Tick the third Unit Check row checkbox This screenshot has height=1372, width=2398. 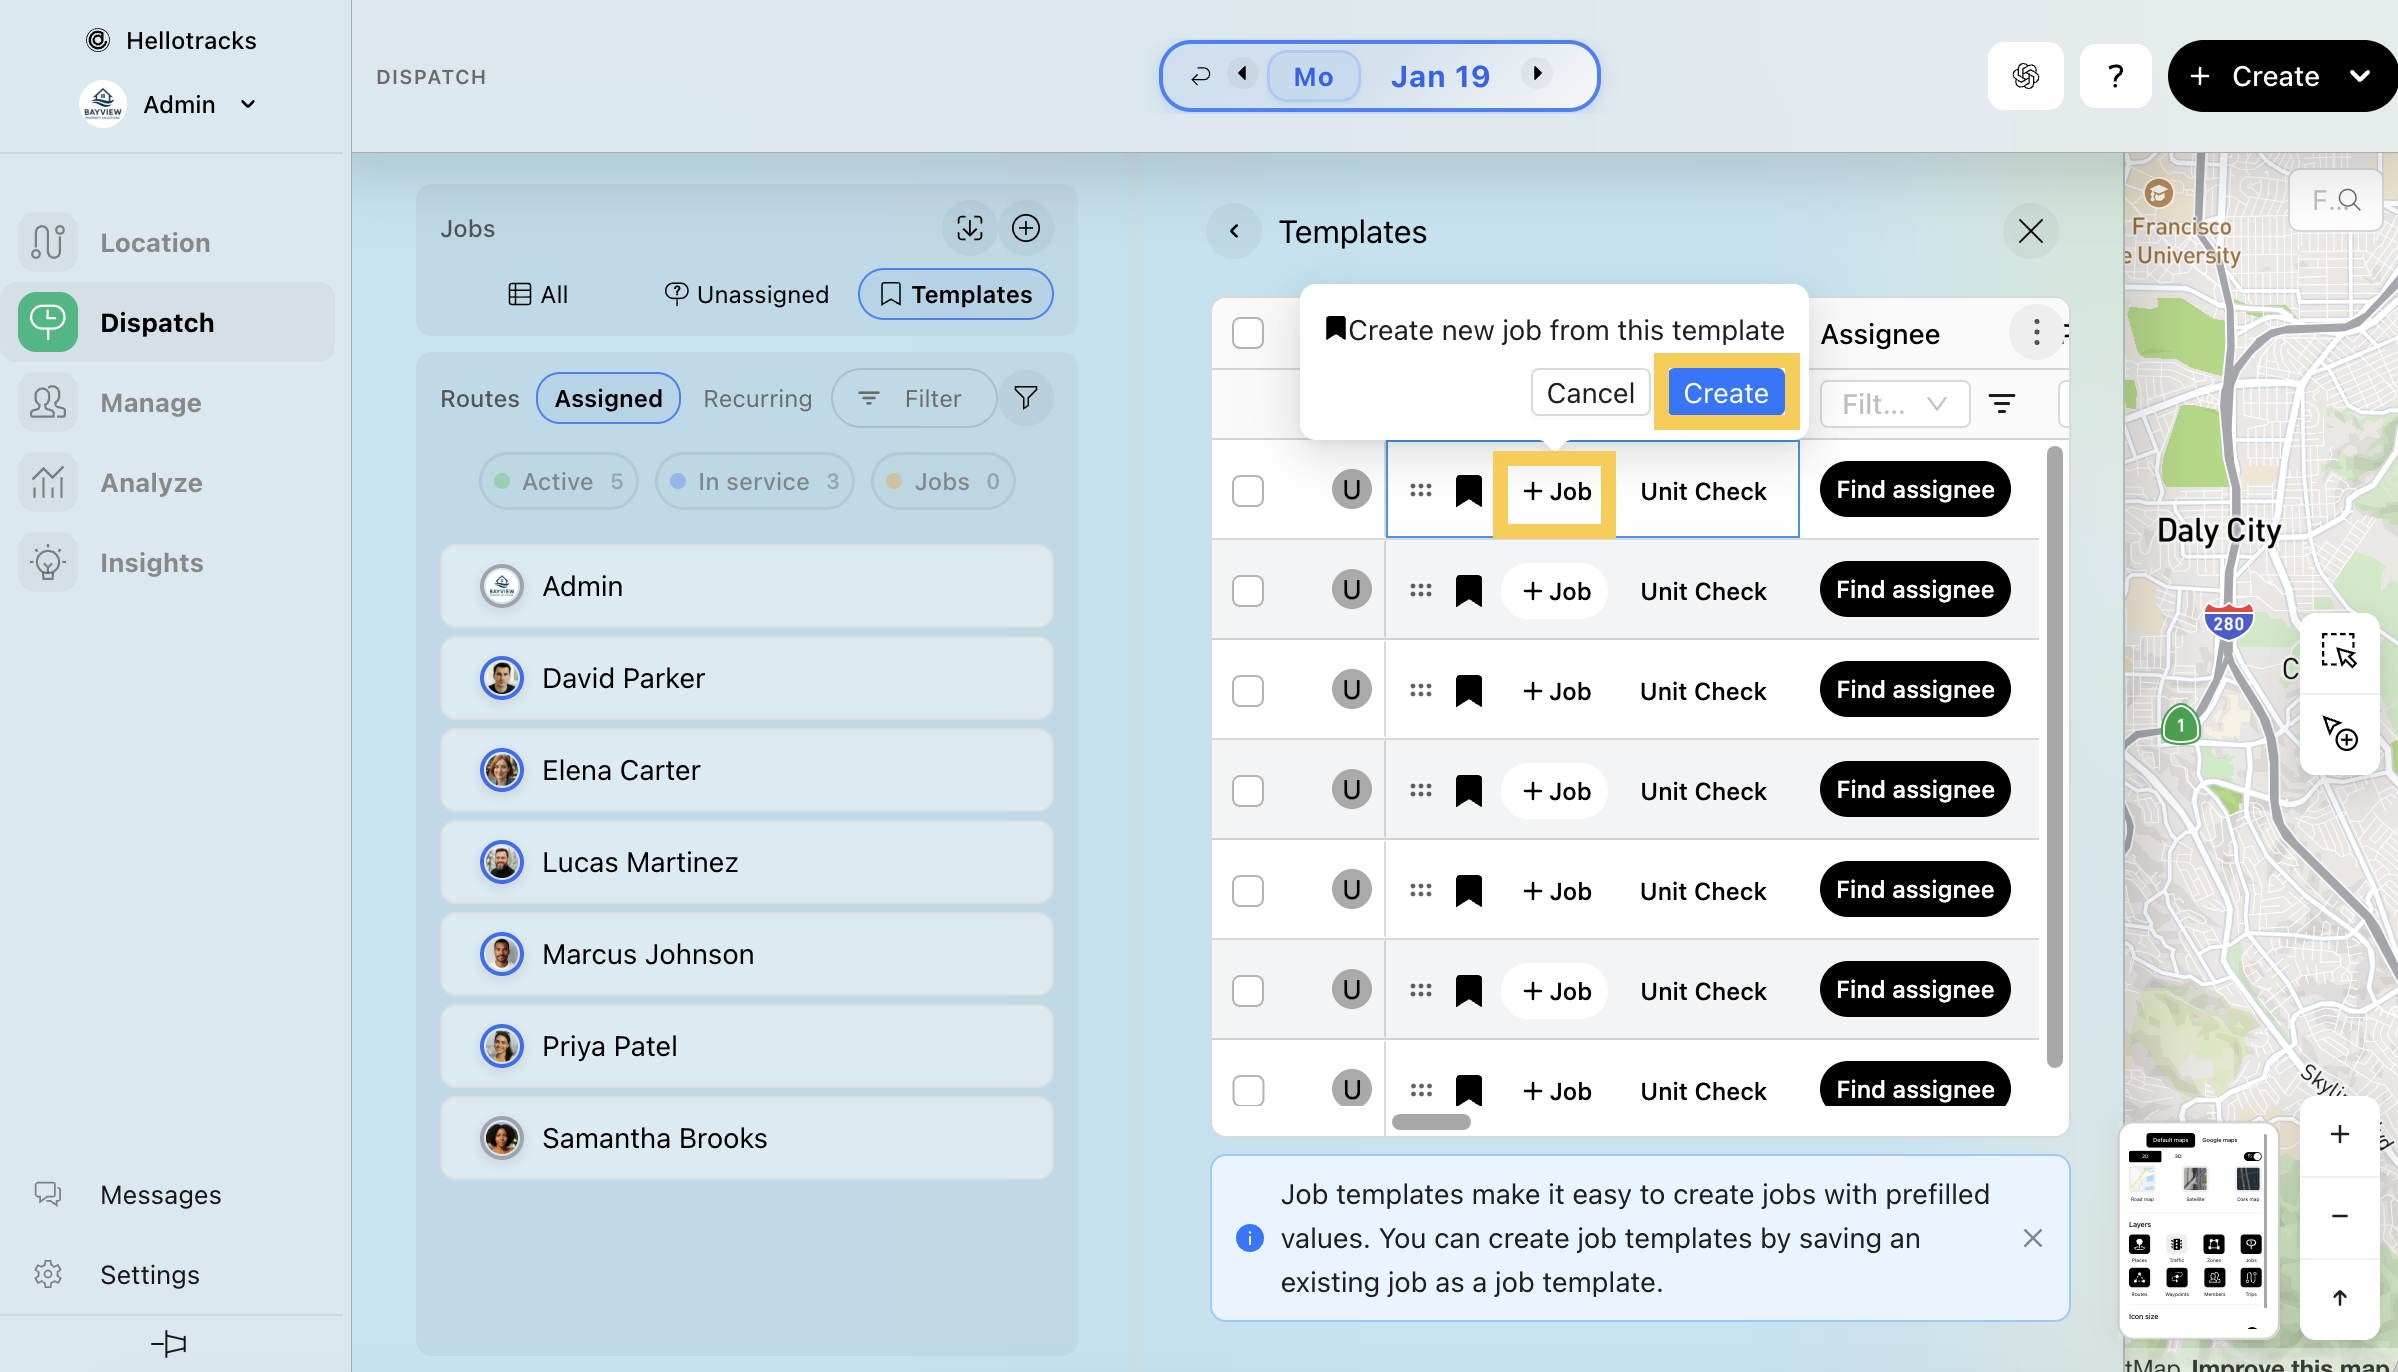1248,691
